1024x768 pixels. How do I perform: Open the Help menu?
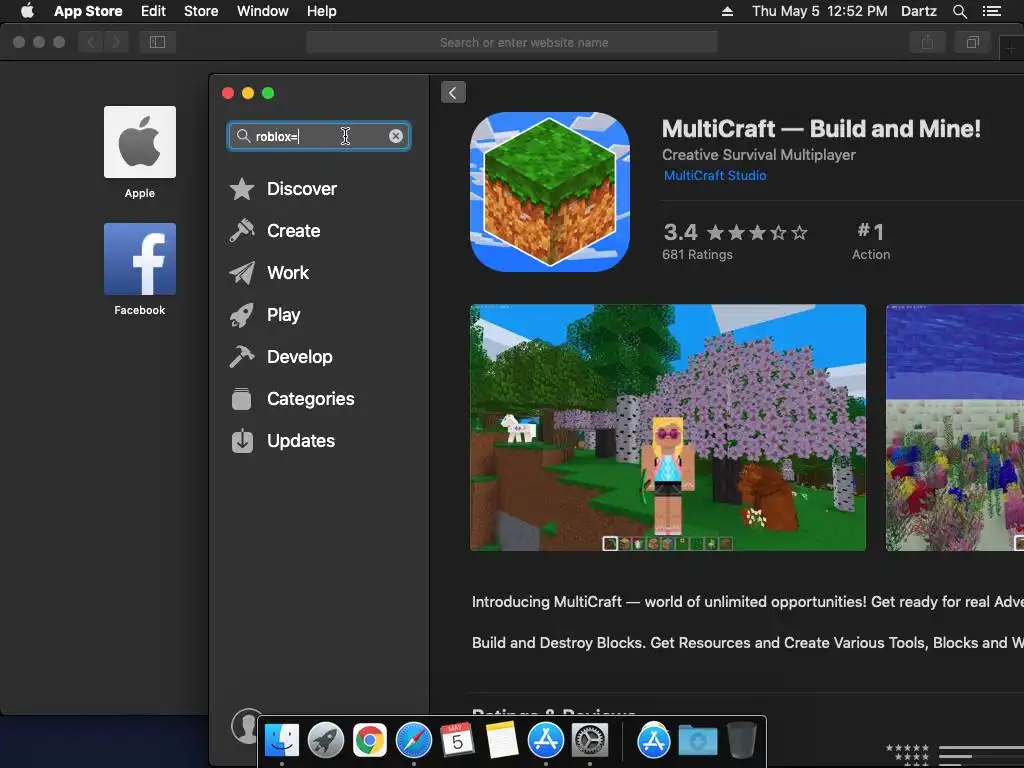(x=321, y=11)
